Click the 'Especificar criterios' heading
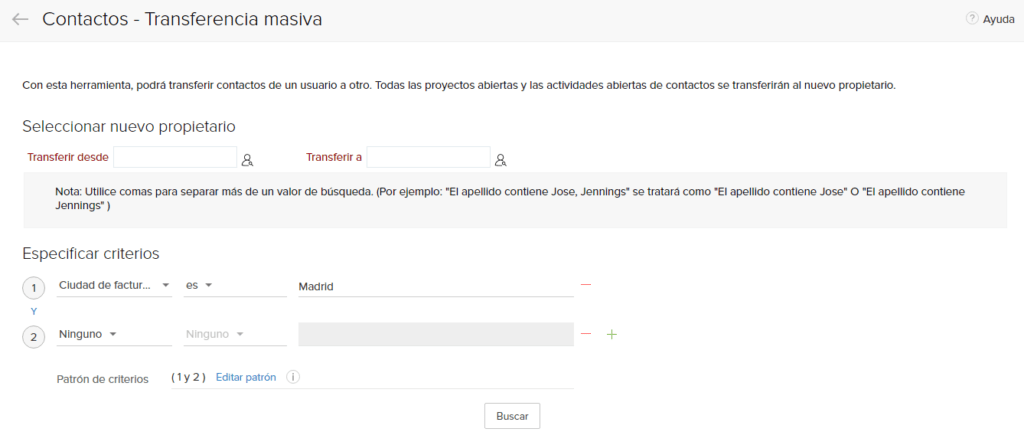This screenshot has height=445, width=1024. (91, 253)
